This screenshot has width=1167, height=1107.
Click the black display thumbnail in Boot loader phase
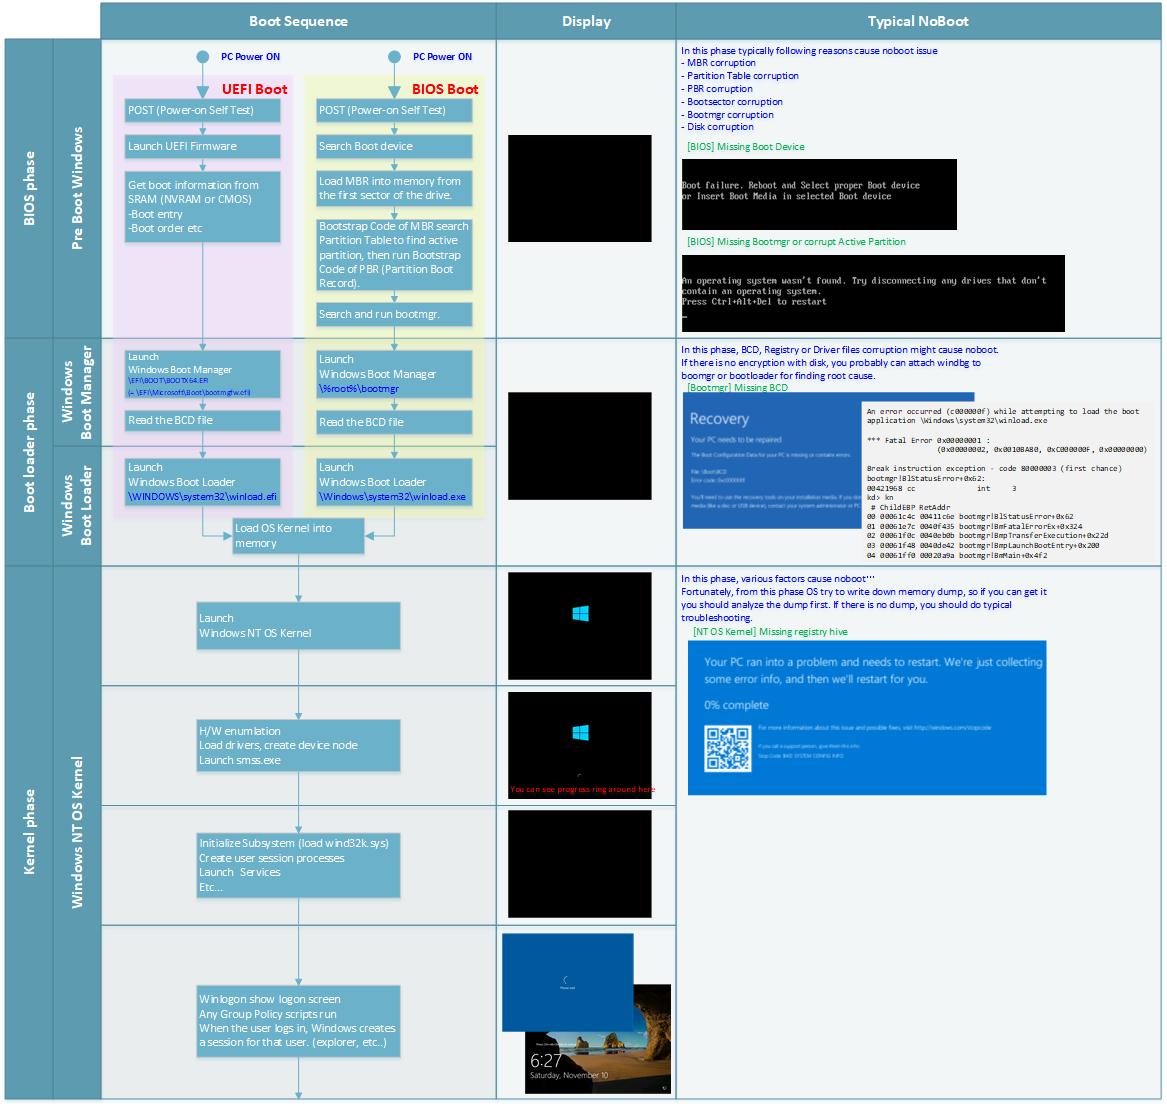[580, 446]
